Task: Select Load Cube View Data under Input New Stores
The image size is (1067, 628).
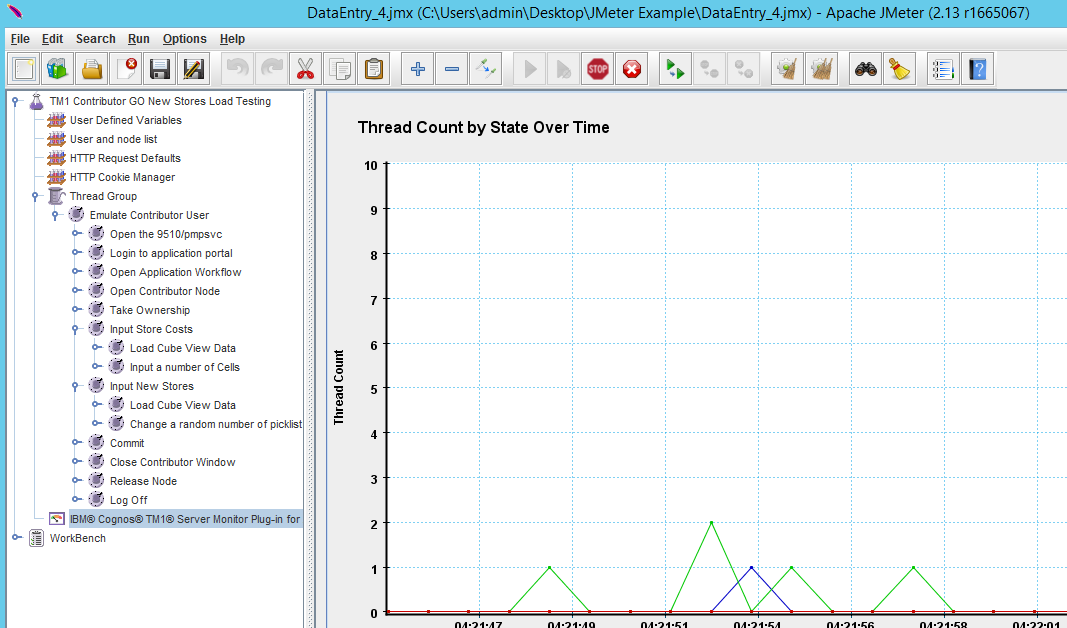Action: click(x=183, y=406)
